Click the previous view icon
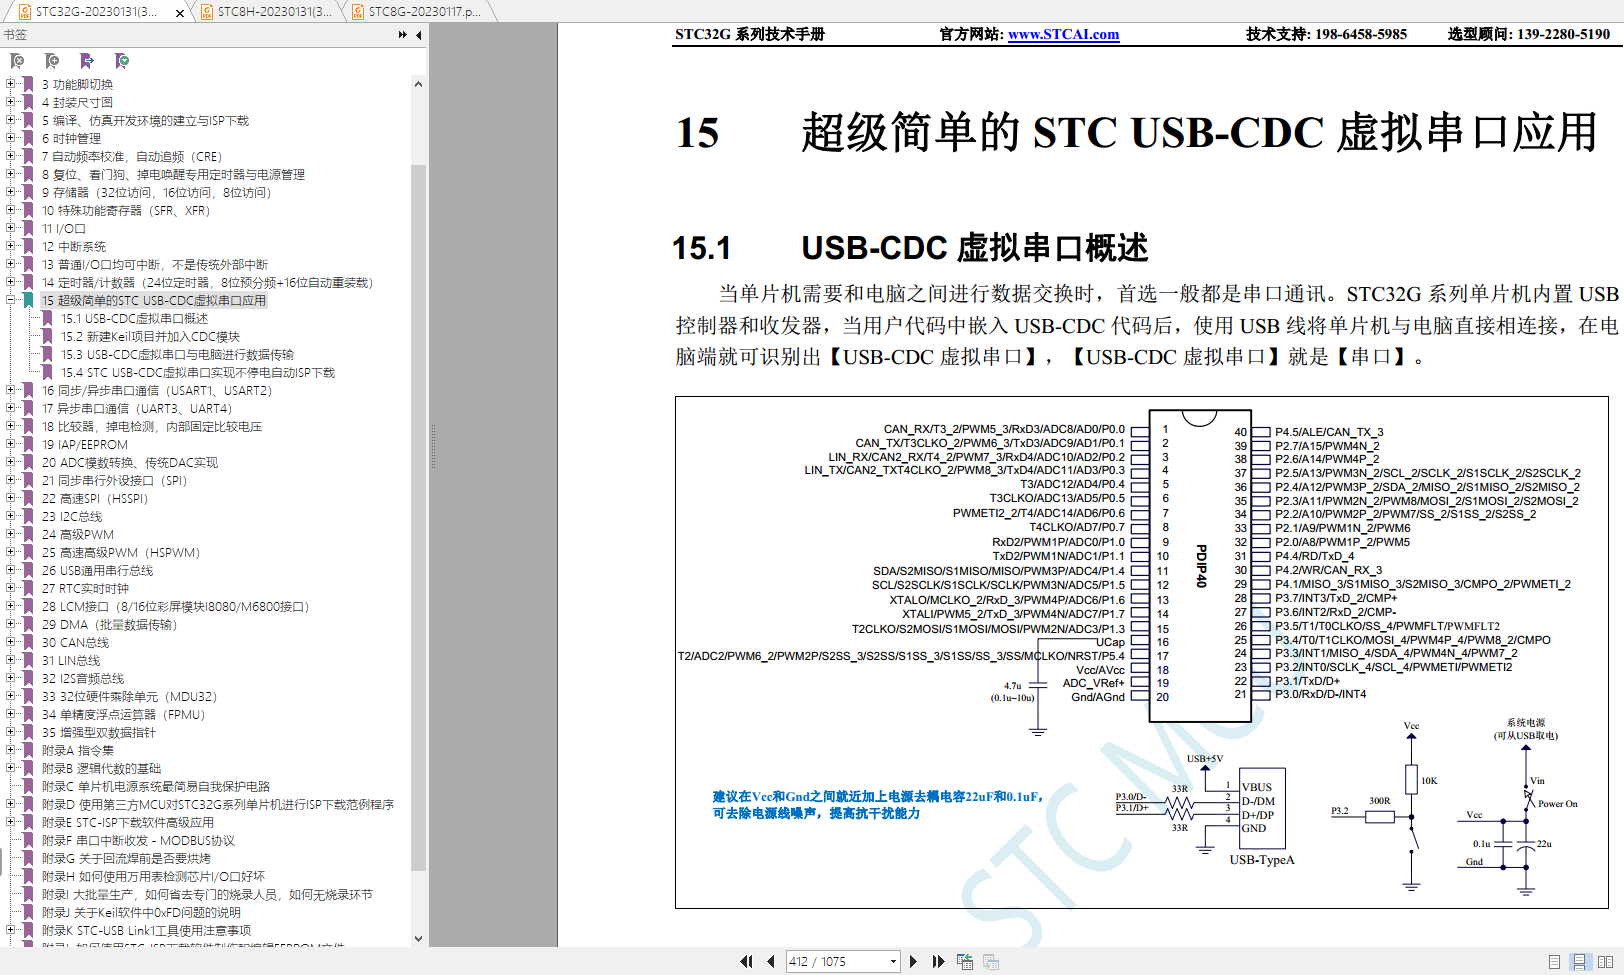This screenshot has width=1624, height=975. (x=965, y=961)
